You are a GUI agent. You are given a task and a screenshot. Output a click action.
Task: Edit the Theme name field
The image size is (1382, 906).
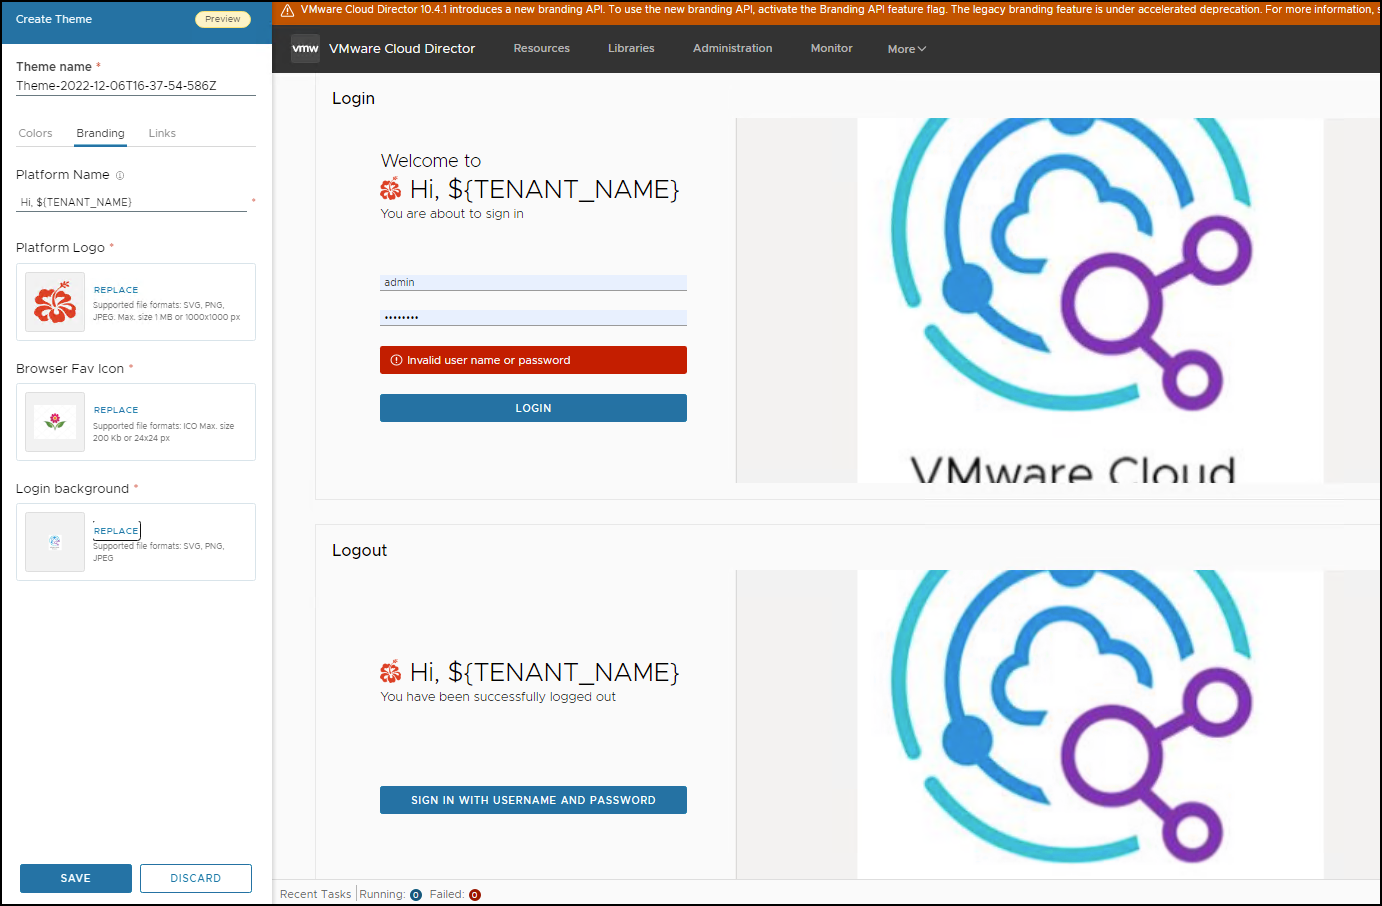136,86
